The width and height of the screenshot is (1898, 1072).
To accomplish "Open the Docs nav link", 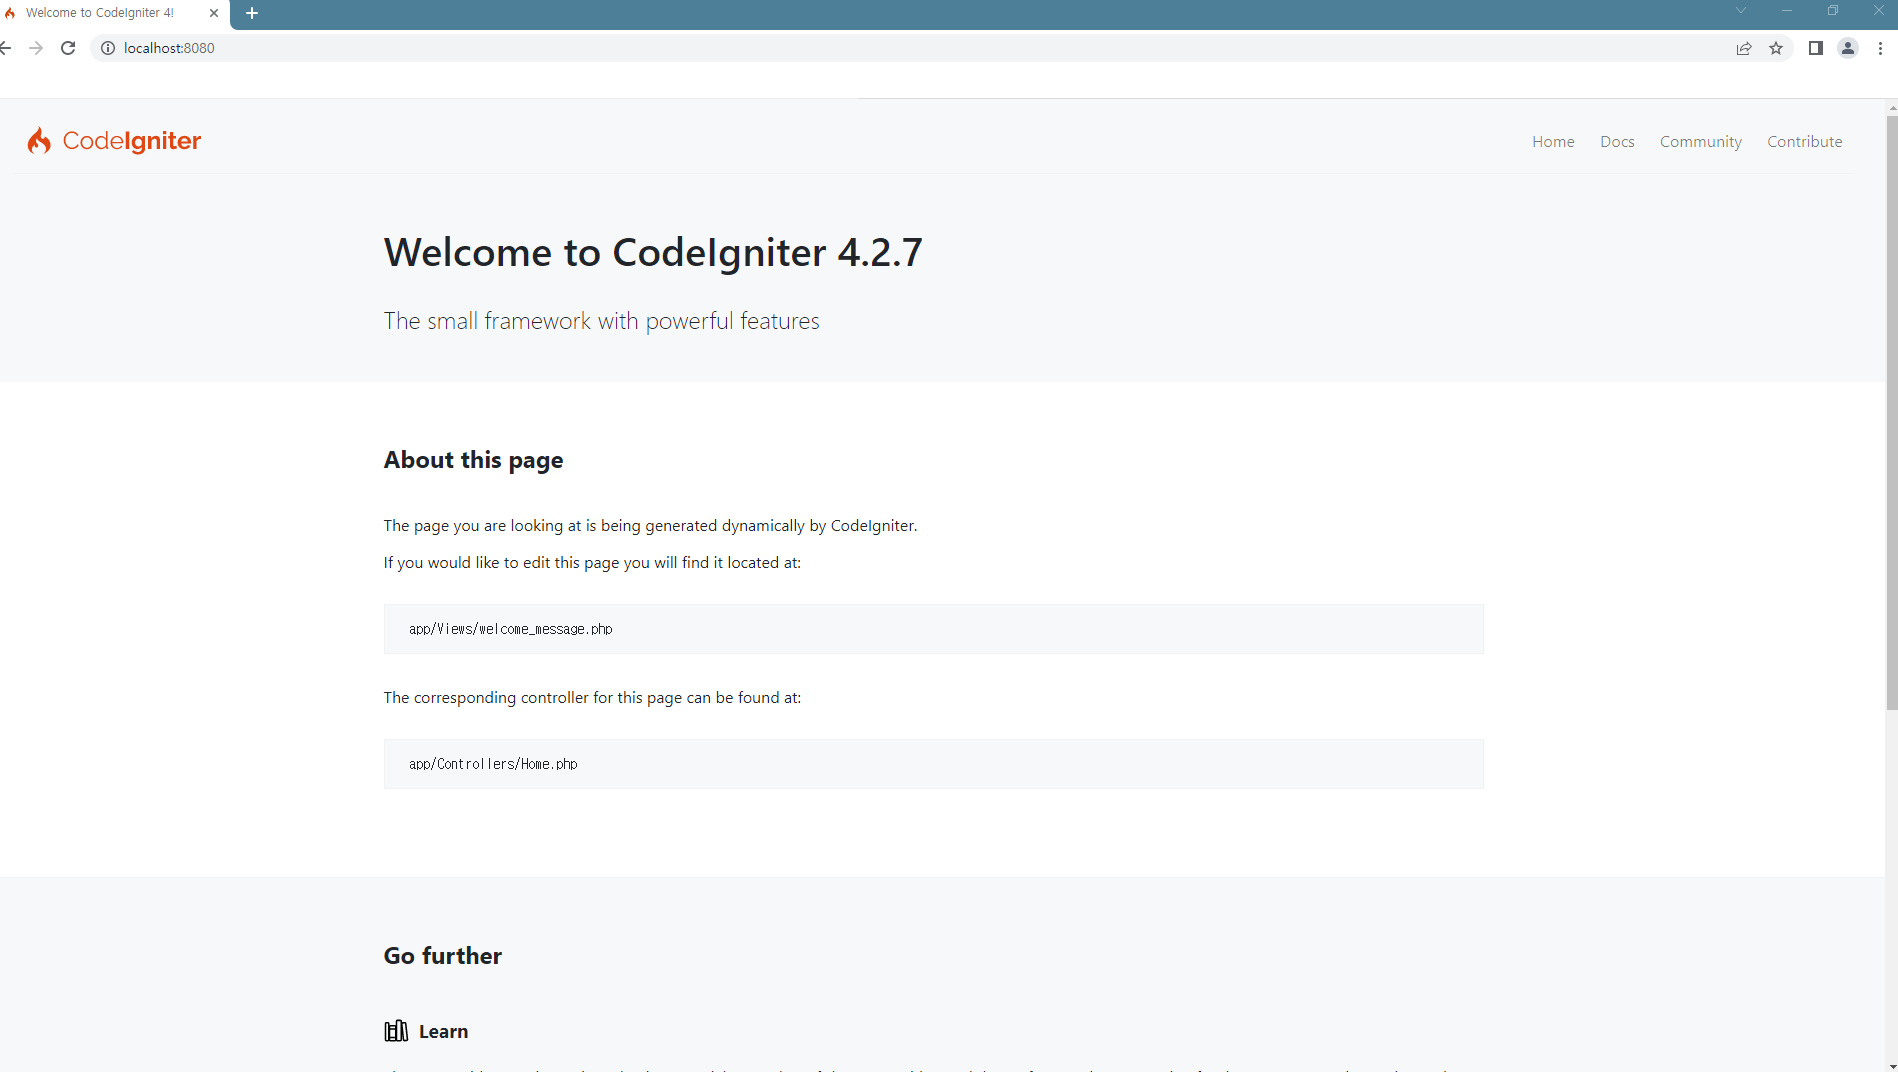I will 1617,142.
